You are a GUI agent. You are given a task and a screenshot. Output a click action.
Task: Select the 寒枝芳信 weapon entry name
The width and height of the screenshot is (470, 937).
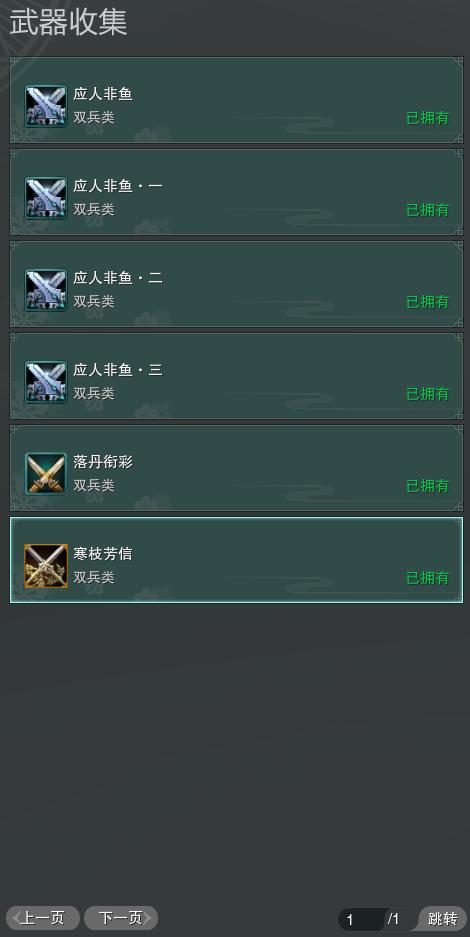click(103, 555)
